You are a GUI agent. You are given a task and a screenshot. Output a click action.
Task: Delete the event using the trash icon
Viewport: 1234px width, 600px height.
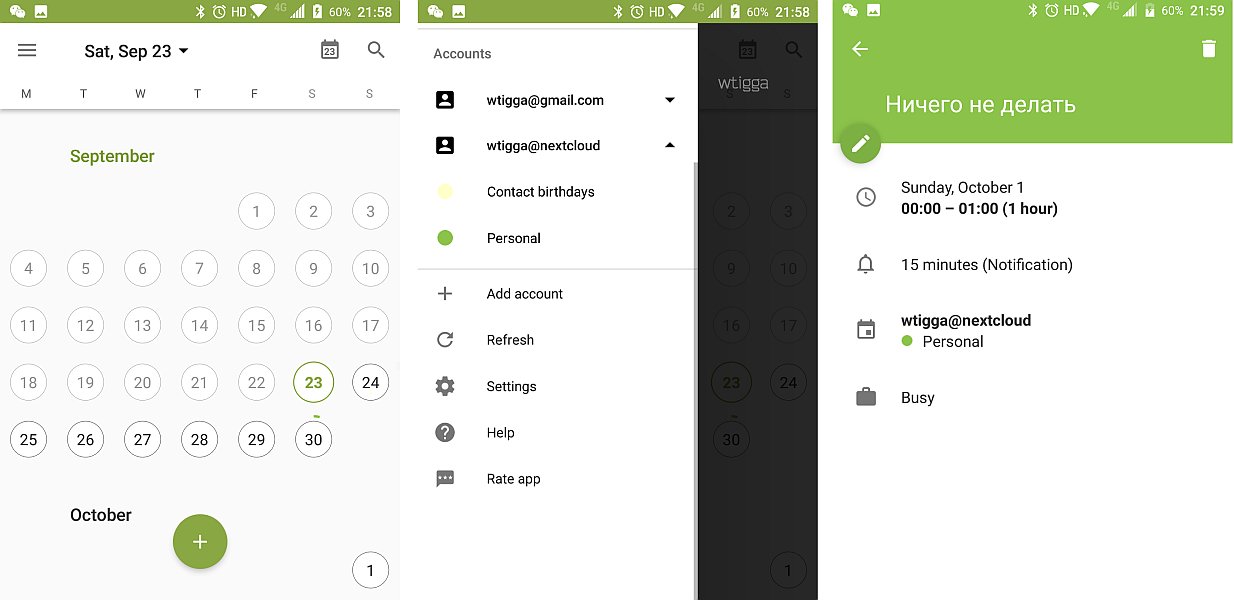tap(1208, 47)
